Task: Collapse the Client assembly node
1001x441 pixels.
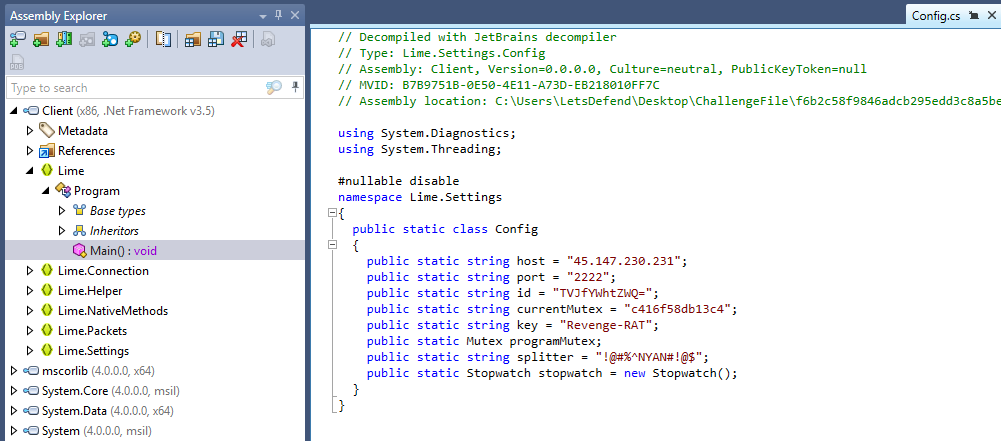Action: click(13, 111)
